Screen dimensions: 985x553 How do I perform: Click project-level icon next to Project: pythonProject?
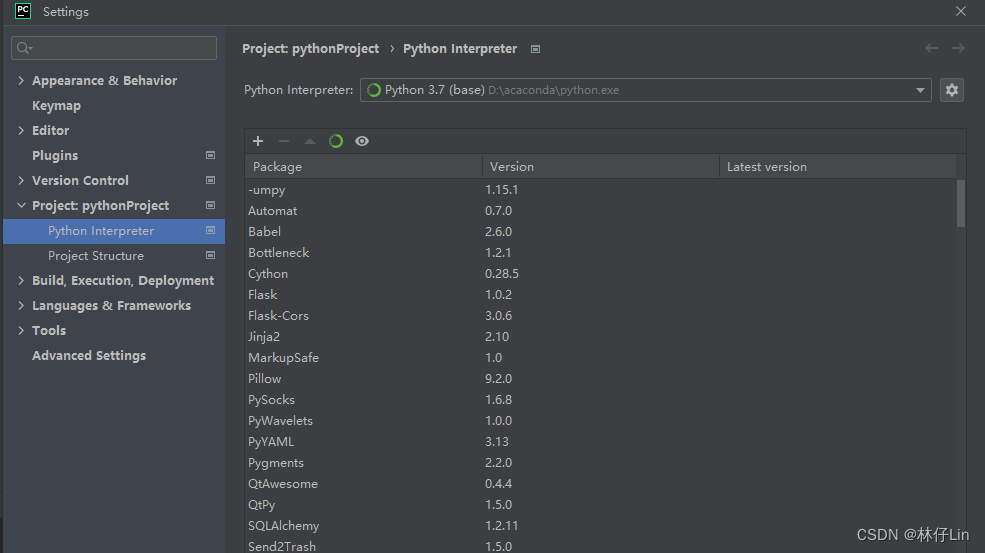tap(210, 205)
